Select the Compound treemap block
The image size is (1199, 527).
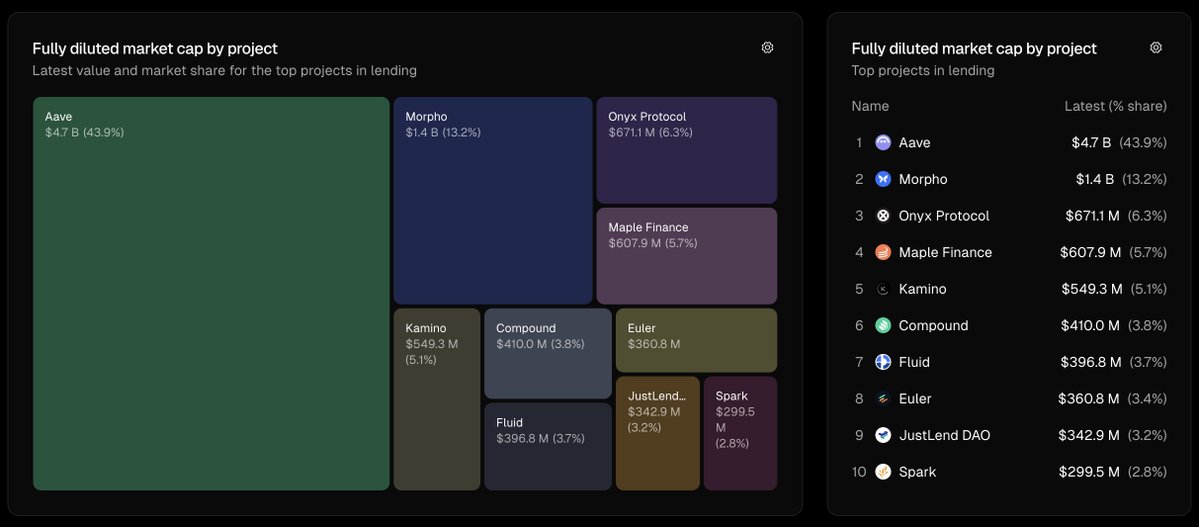548,353
